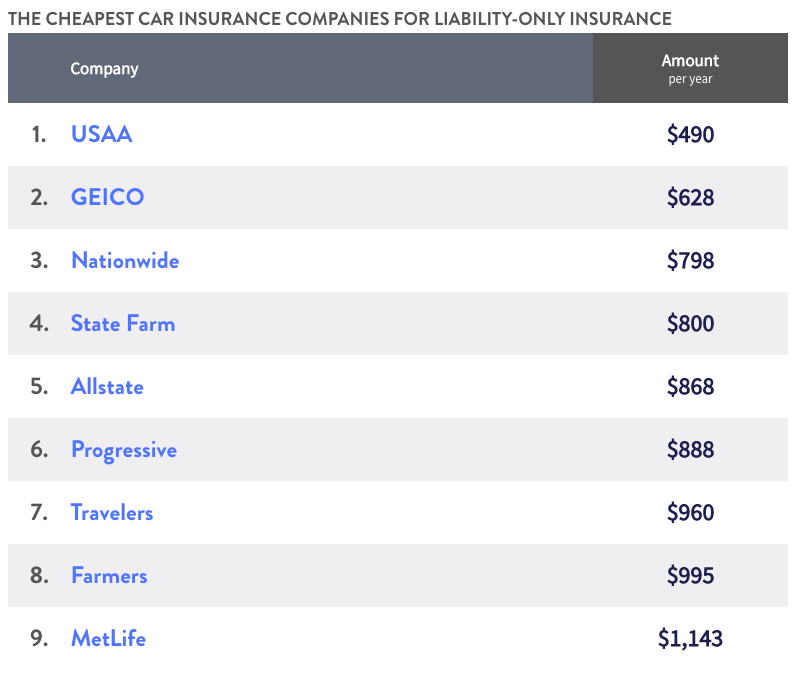Screen dimensions: 800x684
Task: Click the $490 USAA amount
Action: [x=690, y=134]
